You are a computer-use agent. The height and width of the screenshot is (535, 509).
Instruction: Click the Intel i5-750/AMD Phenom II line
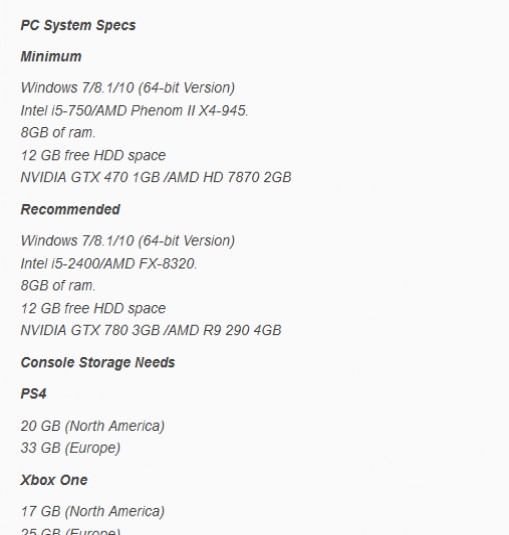[134, 111]
